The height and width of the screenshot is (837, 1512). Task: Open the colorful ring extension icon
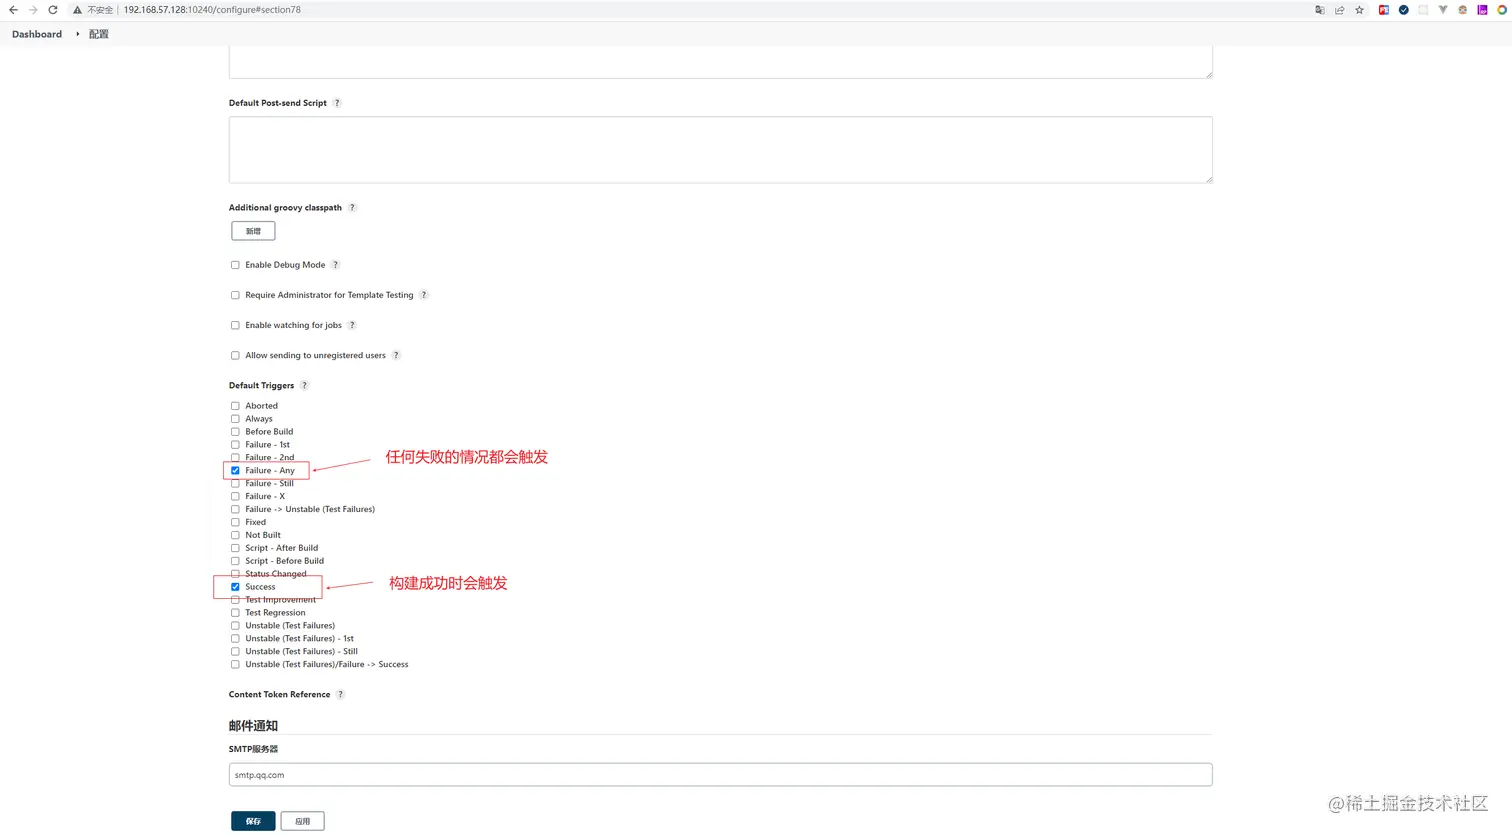tap(1502, 10)
